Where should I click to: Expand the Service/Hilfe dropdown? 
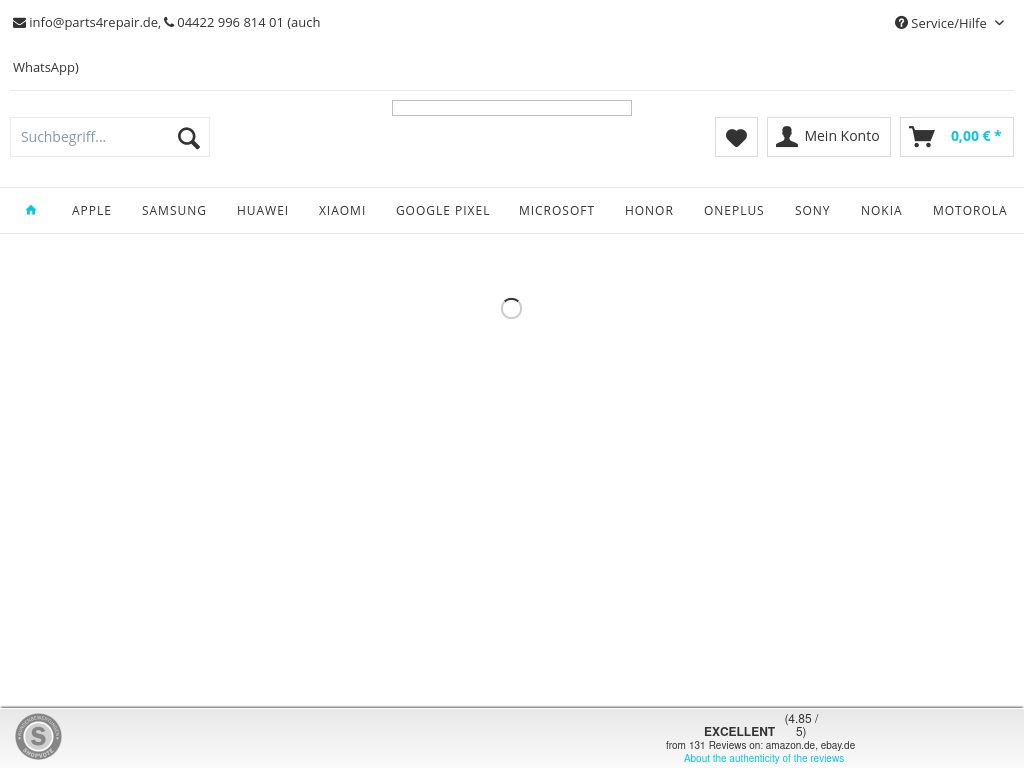pyautogui.click(x=949, y=23)
